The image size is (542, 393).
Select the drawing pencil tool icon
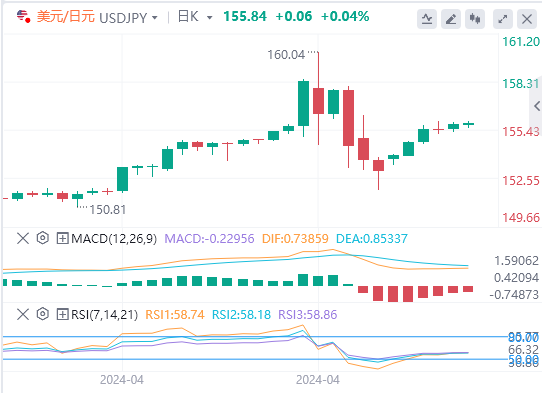coord(451,19)
